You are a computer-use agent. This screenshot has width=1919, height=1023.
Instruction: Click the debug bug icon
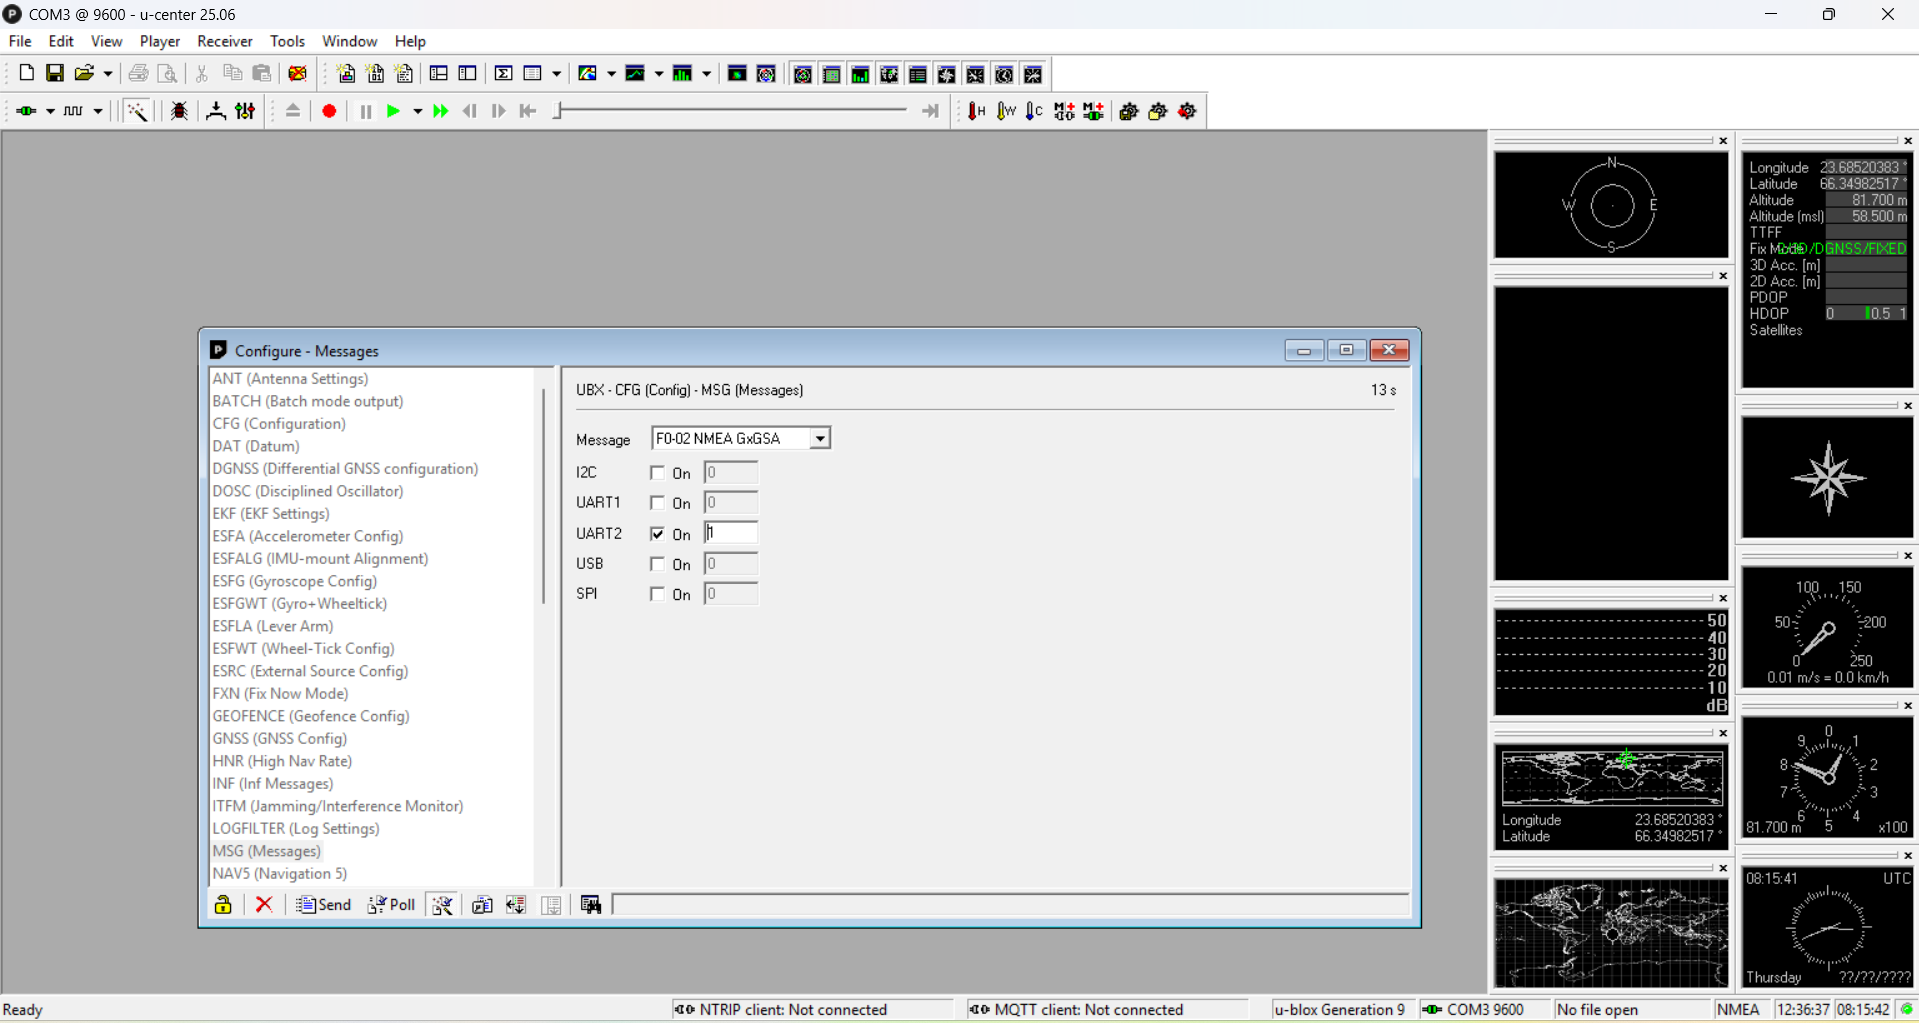tap(180, 111)
